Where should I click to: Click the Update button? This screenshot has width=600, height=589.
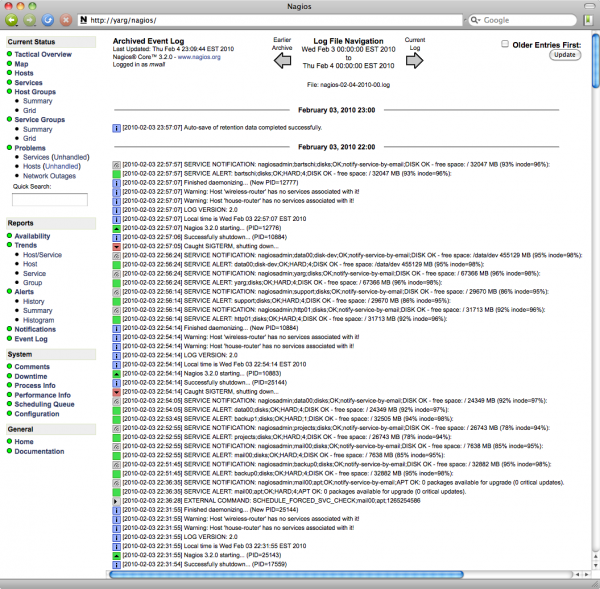(x=564, y=55)
